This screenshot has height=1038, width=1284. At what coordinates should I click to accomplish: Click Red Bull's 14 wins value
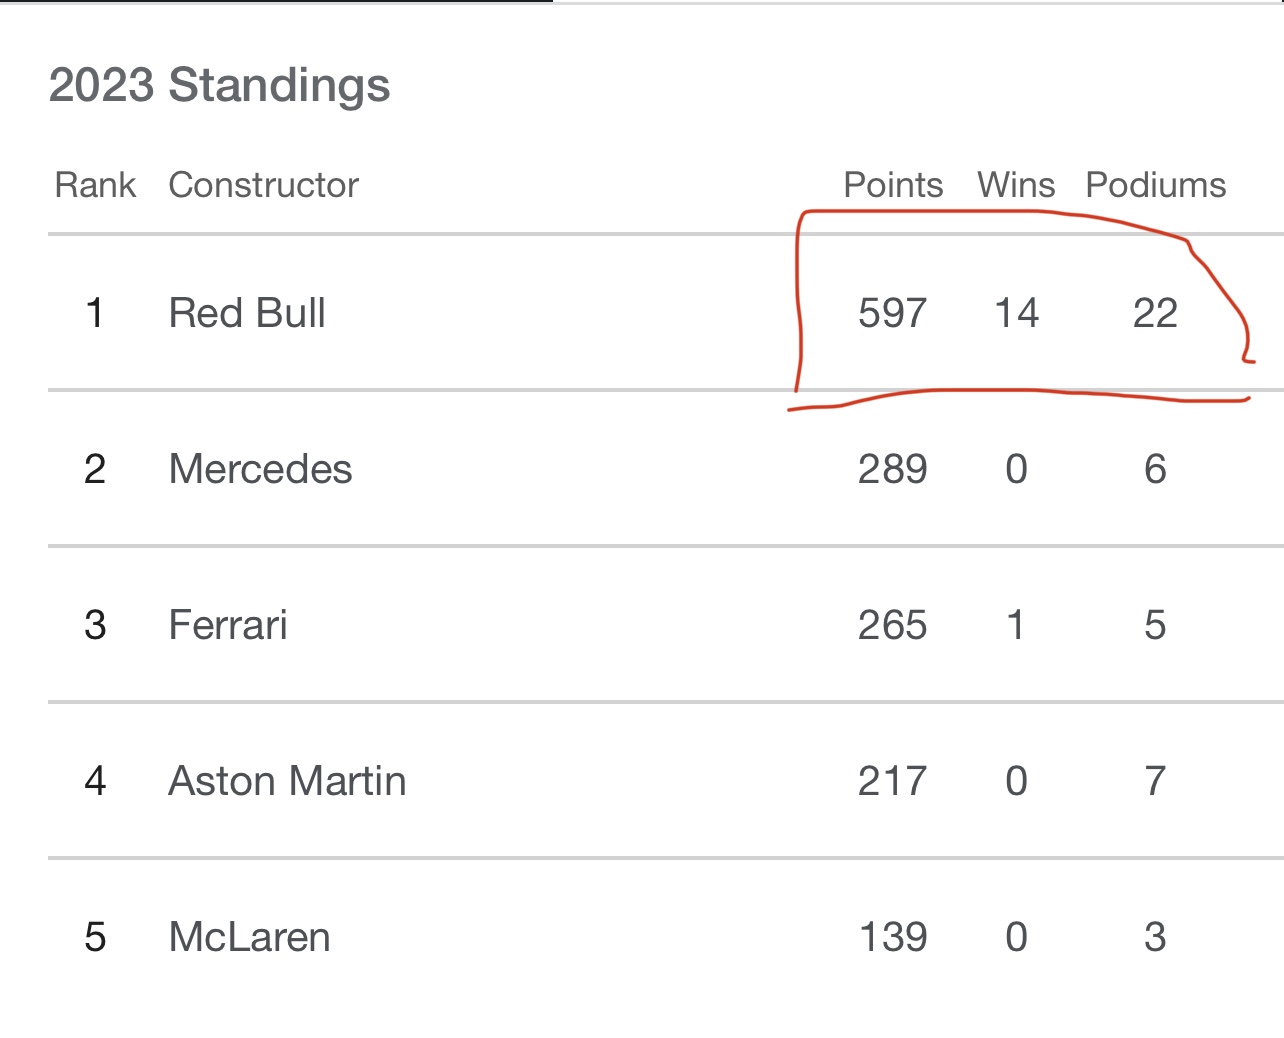point(1016,313)
